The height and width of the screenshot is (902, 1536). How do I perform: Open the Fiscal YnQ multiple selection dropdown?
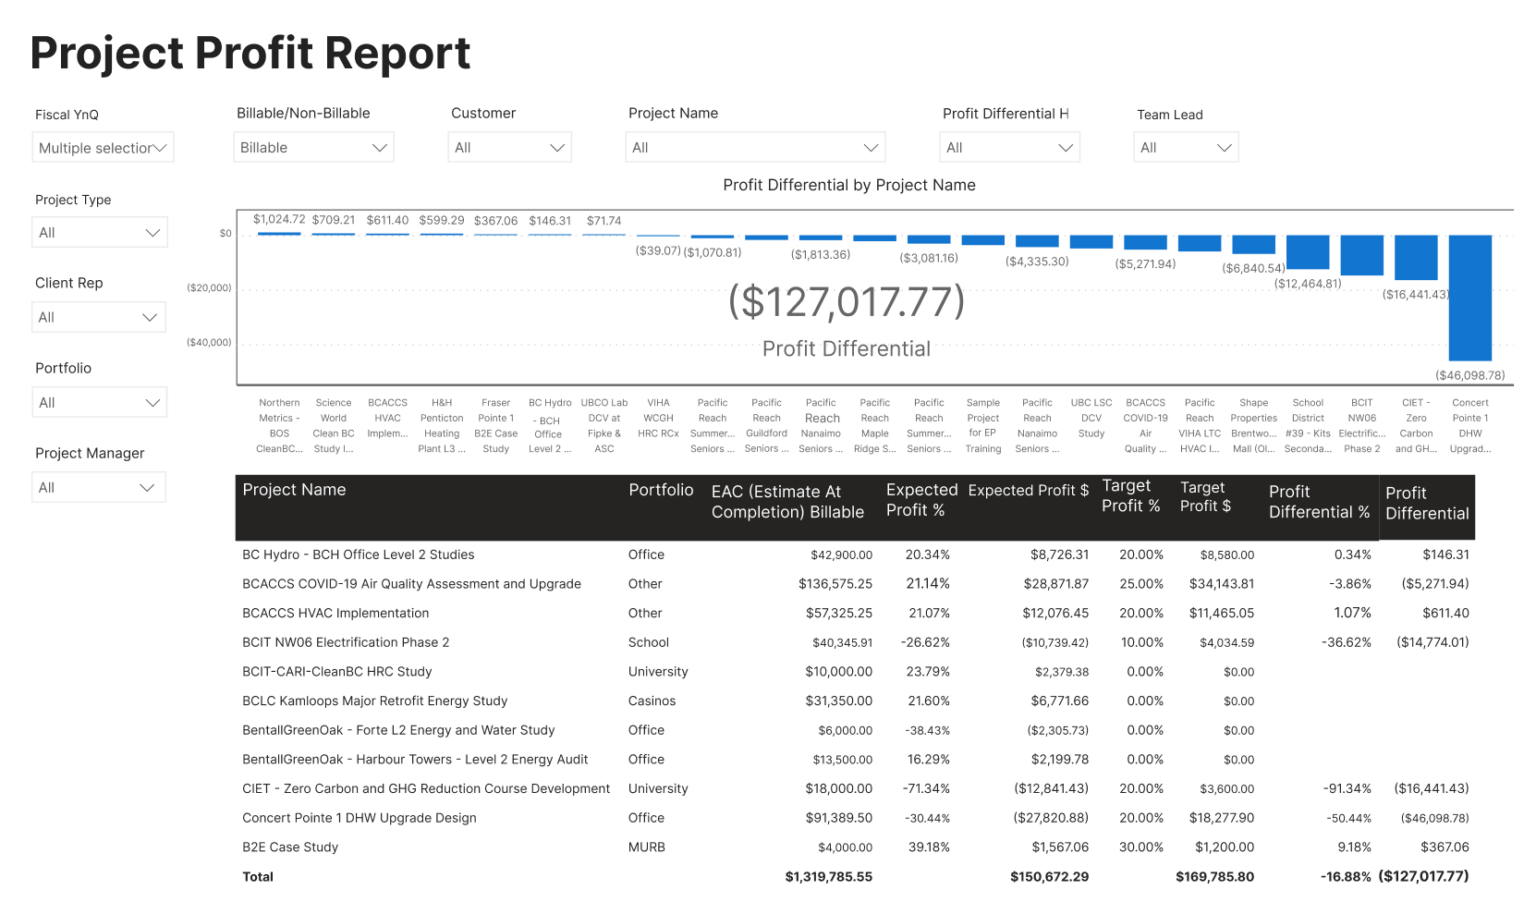coord(102,147)
